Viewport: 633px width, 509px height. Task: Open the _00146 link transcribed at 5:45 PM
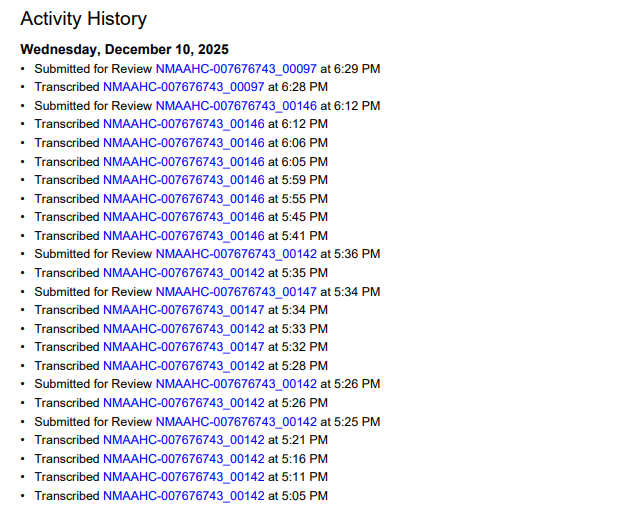[x=183, y=217]
